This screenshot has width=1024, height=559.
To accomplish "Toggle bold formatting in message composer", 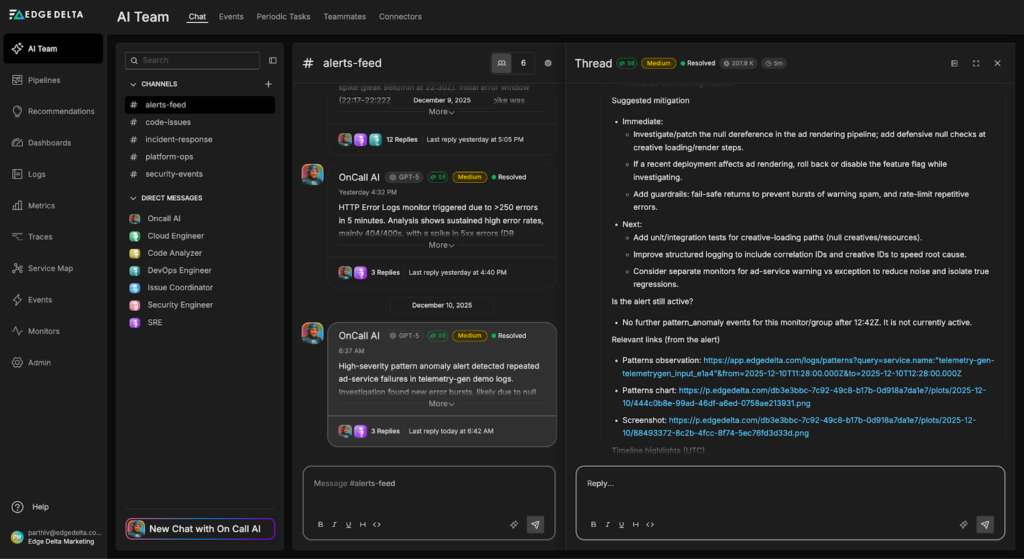I will click(321, 524).
